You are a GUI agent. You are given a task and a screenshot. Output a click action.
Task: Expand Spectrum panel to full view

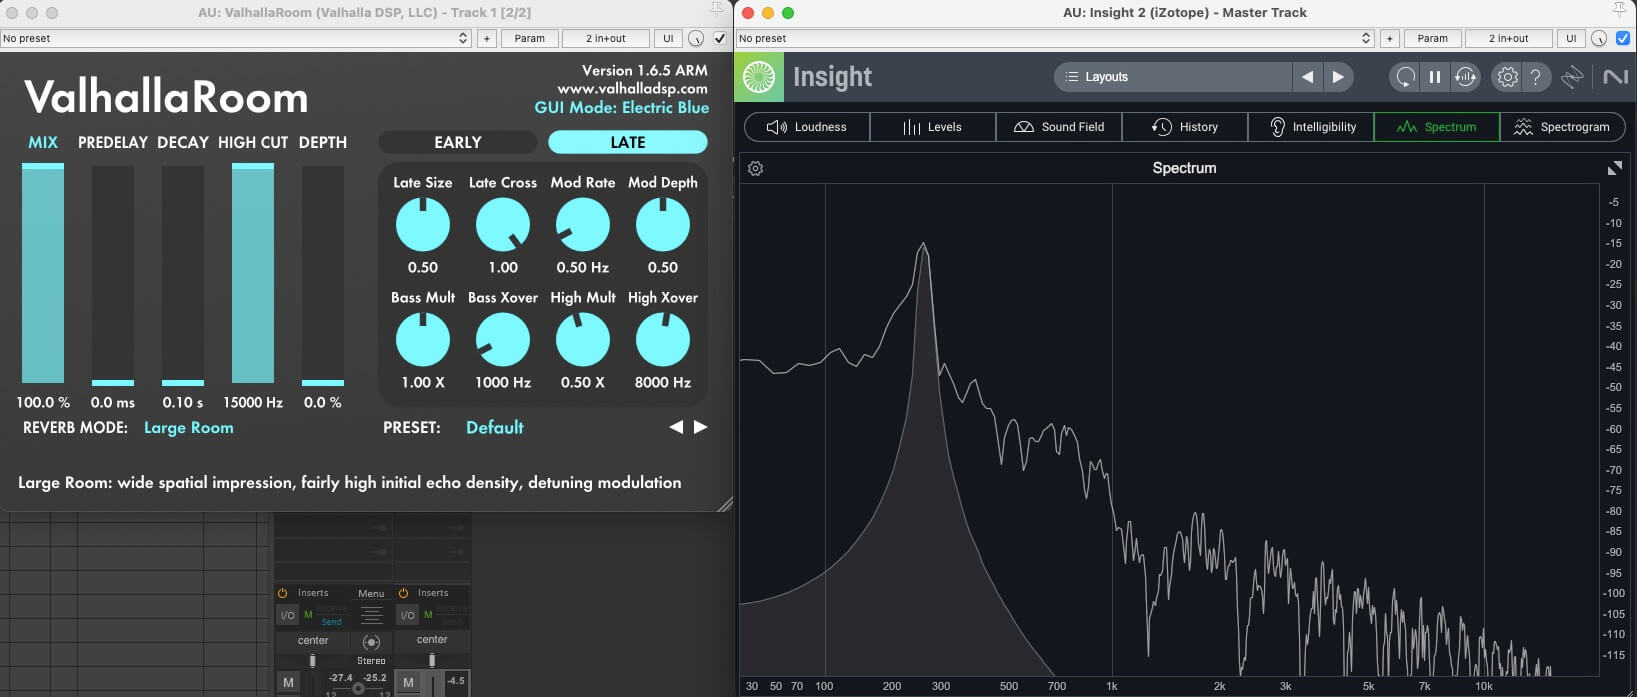pos(1614,169)
